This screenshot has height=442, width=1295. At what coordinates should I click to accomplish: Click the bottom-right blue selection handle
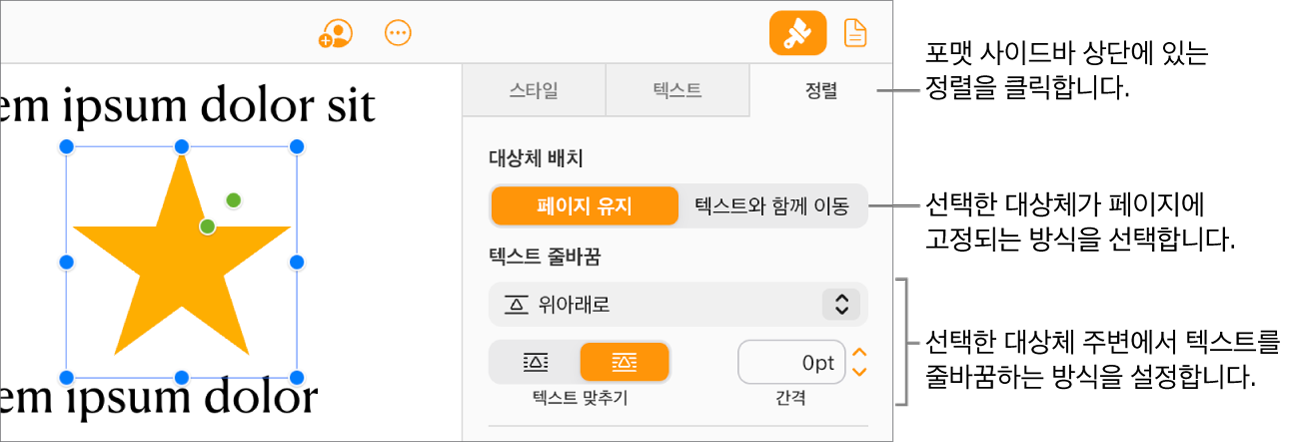click(x=297, y=377)
